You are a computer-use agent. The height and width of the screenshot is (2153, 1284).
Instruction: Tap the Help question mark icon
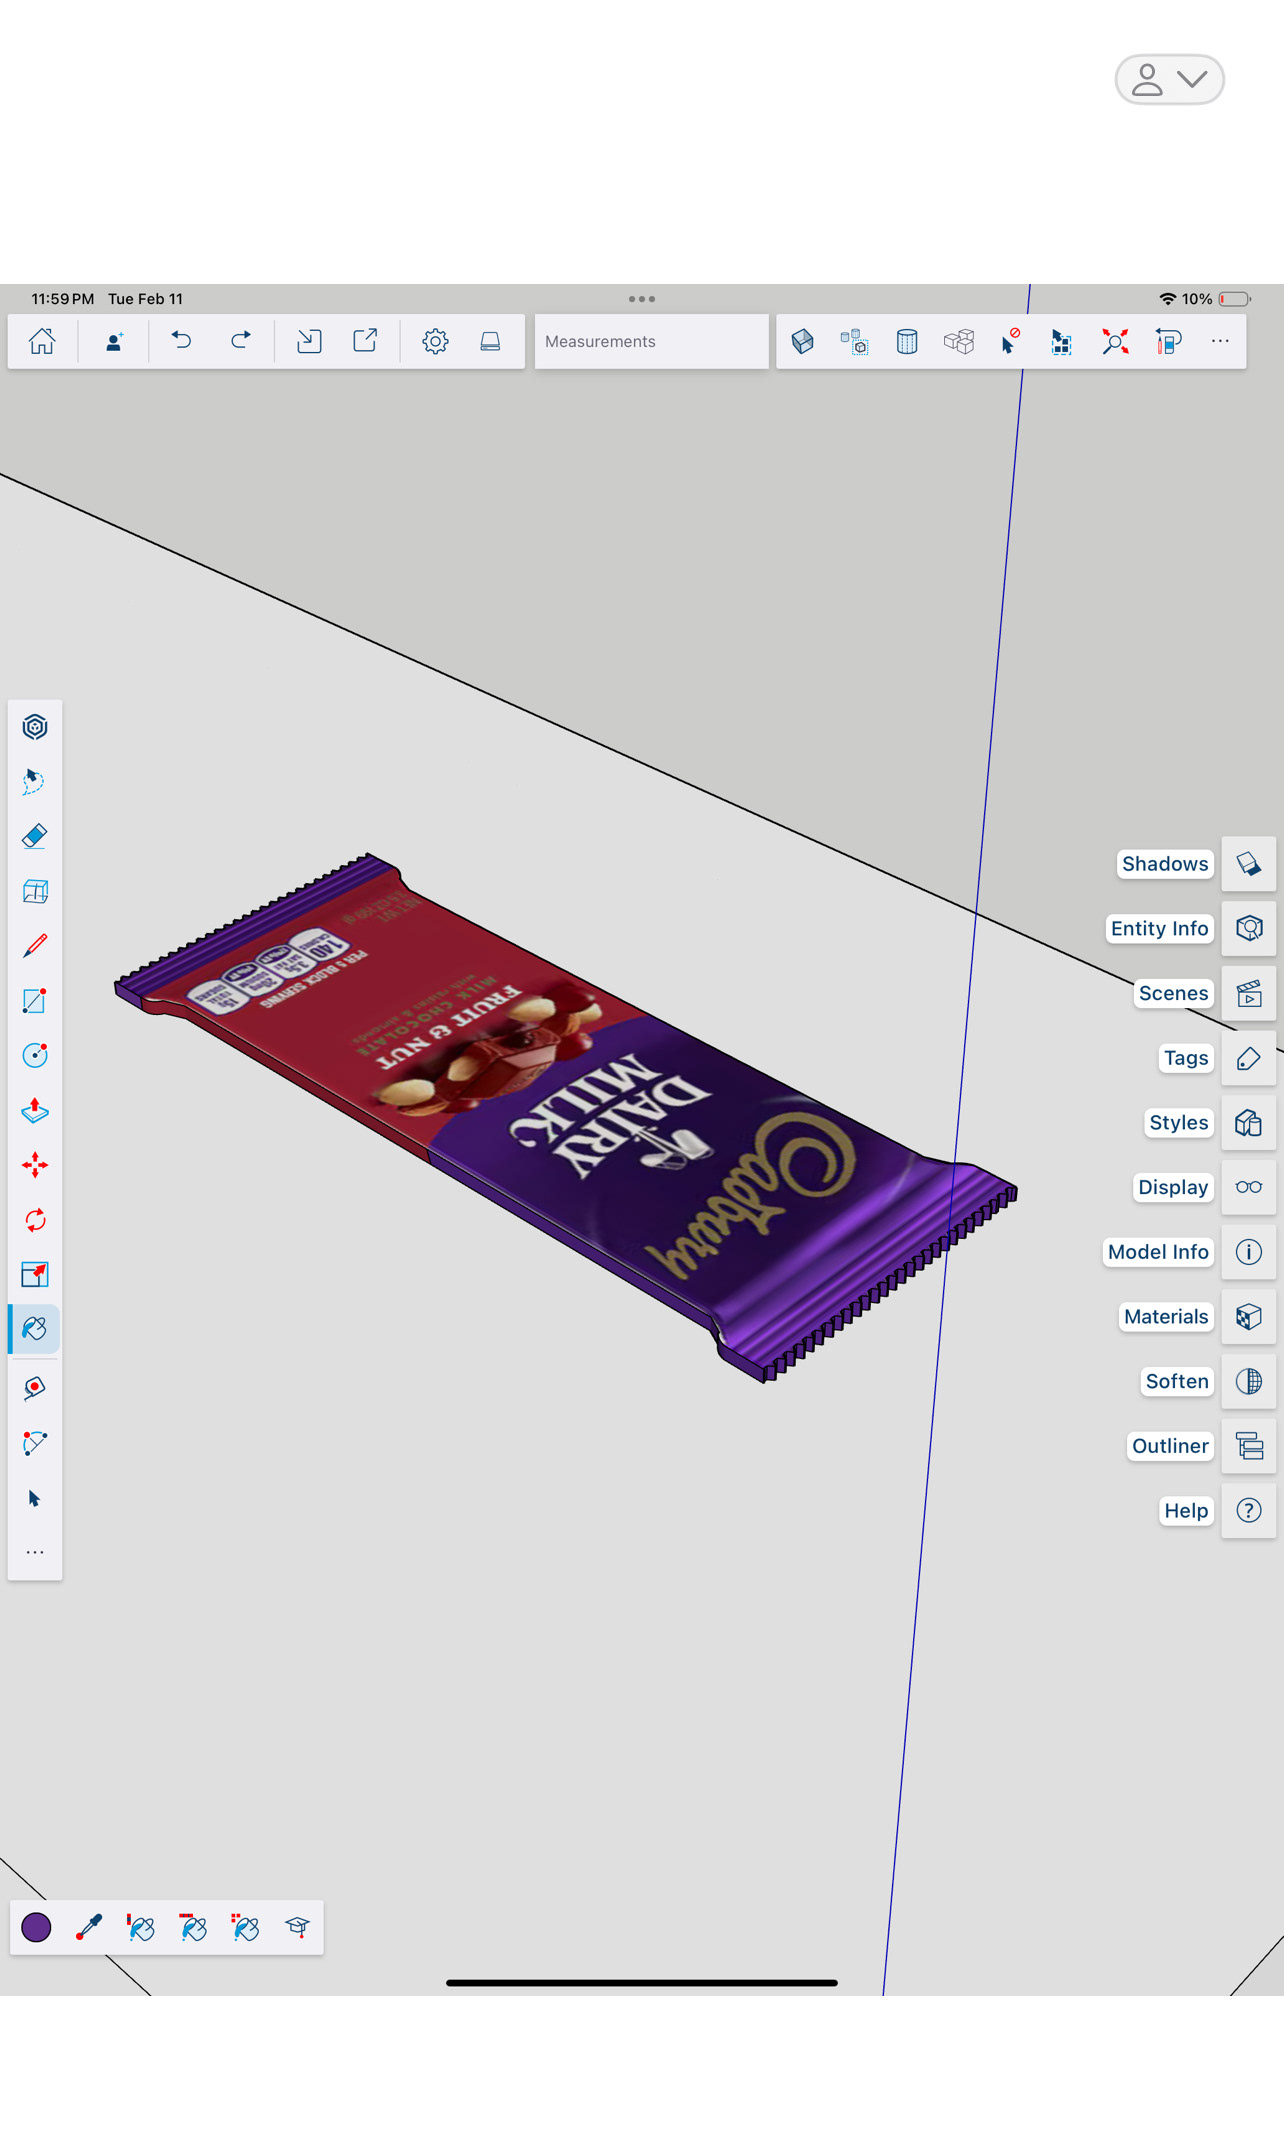click(x=1249, y=1511)
